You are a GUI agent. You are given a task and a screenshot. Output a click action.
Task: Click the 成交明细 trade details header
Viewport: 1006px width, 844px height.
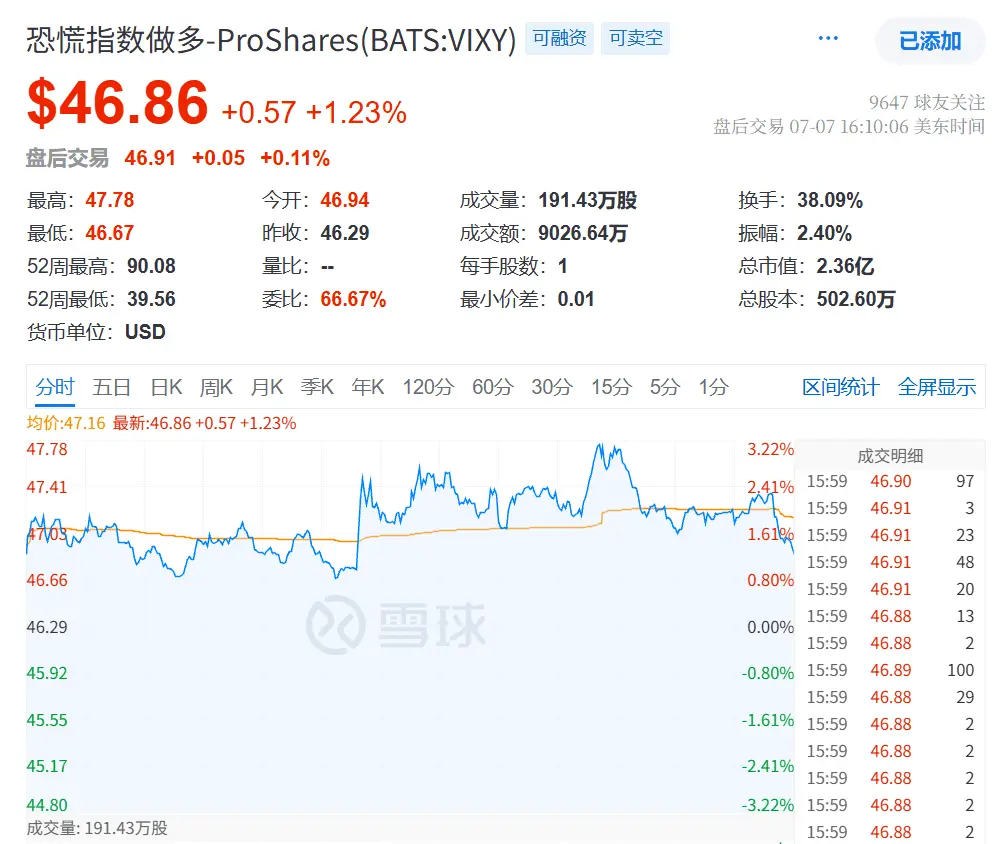click(x=890, y=456)
